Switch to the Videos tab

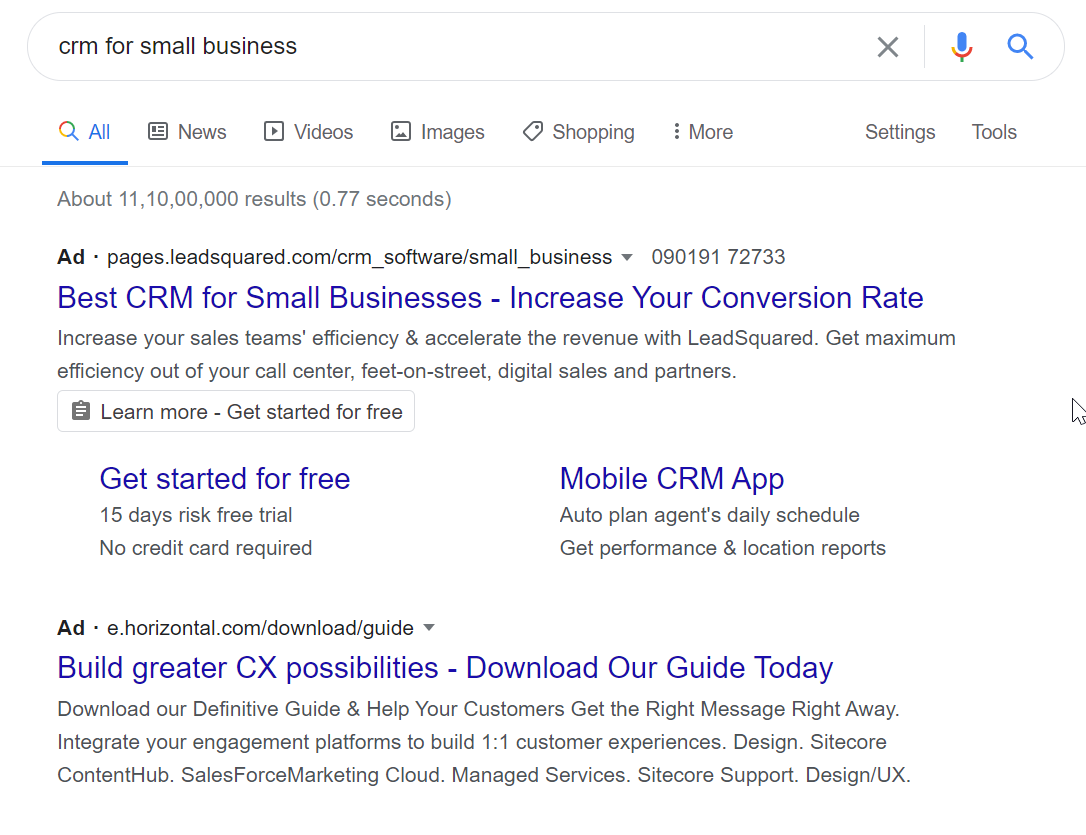[x=308, y=132]
